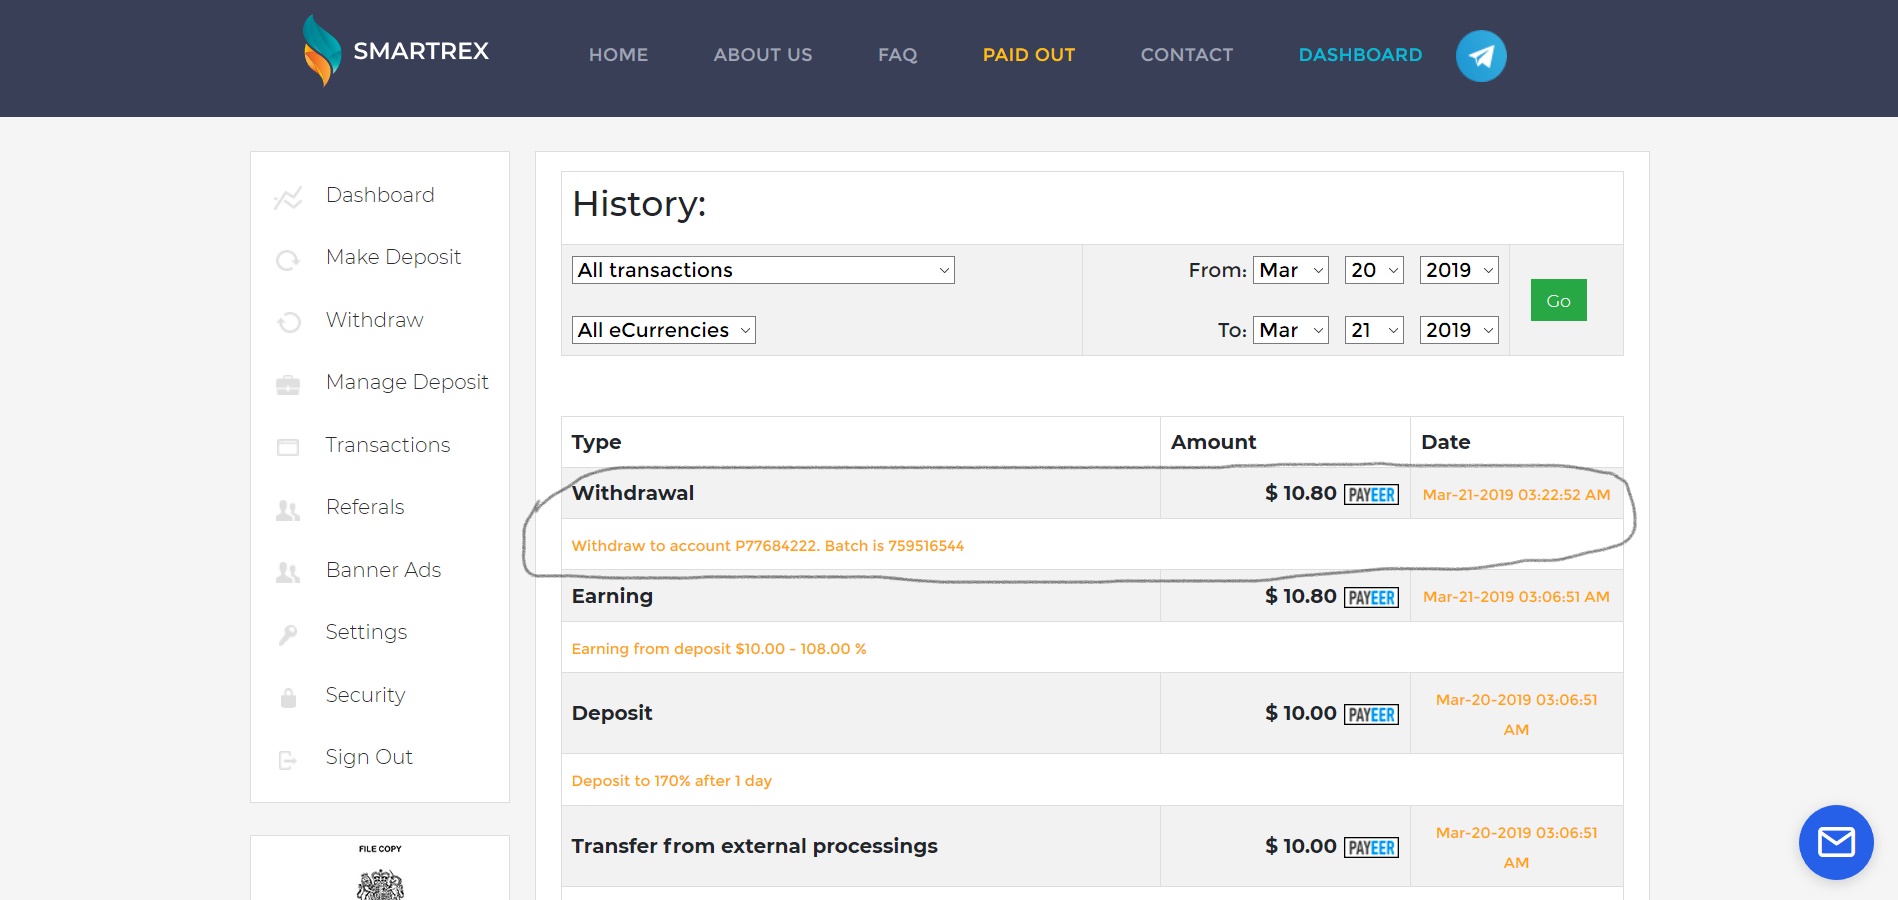Open Settings in sidebar
The width and height of the screenshot is (1898, 900).
366,632
